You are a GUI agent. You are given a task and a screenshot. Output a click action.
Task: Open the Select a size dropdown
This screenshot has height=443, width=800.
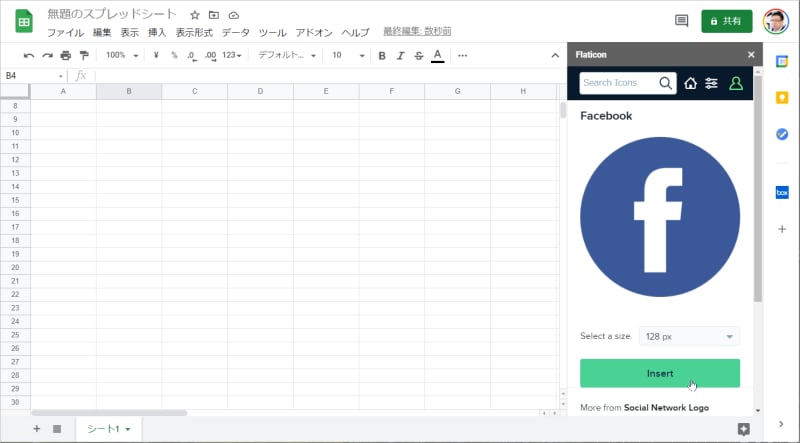coord(689,336)
